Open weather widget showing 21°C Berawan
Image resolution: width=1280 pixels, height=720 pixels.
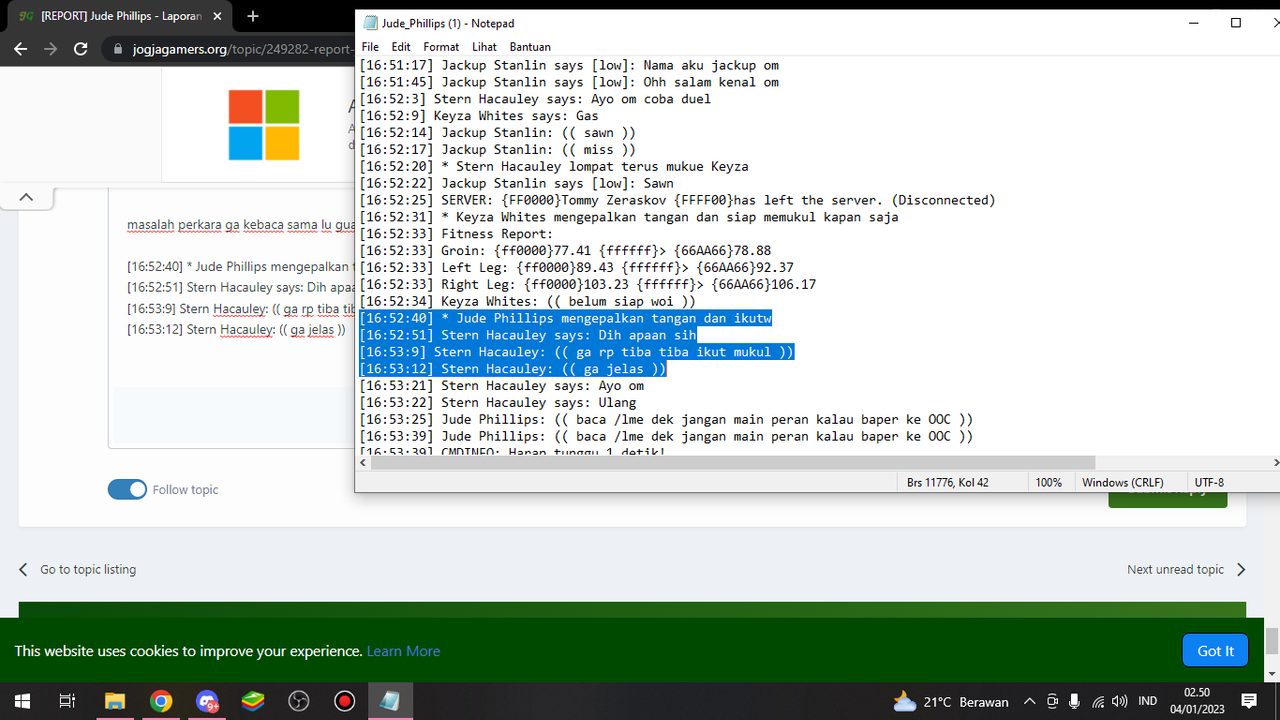(x=950, y=701)
